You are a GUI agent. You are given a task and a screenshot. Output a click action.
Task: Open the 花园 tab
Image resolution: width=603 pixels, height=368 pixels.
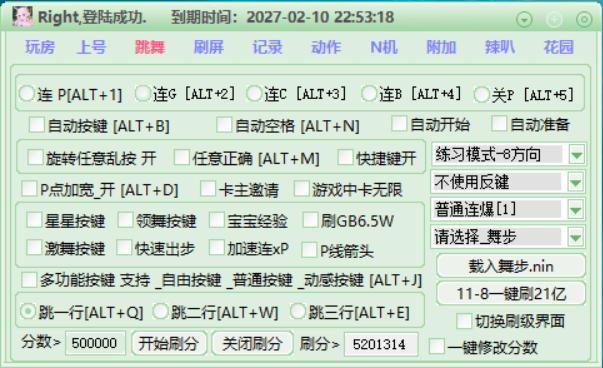(558, 47)
